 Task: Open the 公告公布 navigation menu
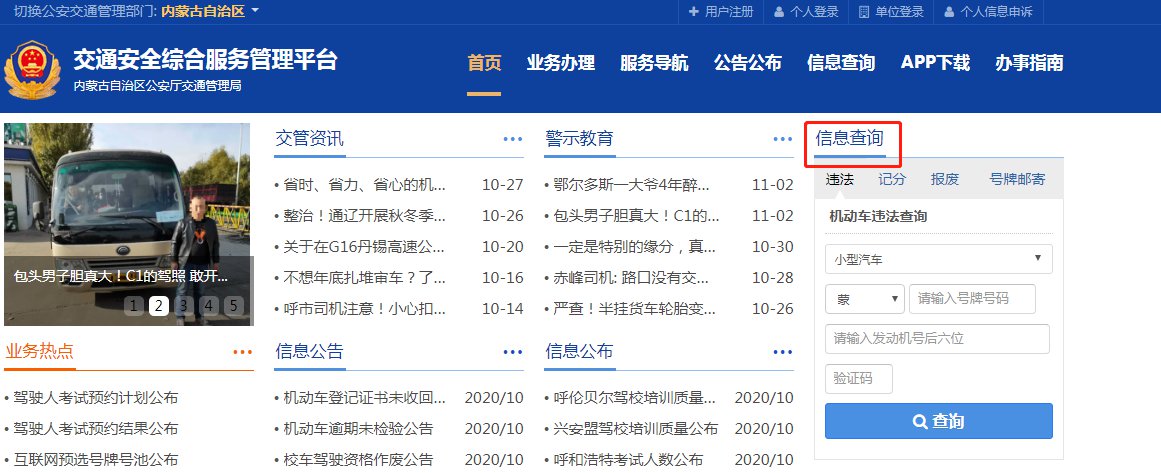coord(747,63)
